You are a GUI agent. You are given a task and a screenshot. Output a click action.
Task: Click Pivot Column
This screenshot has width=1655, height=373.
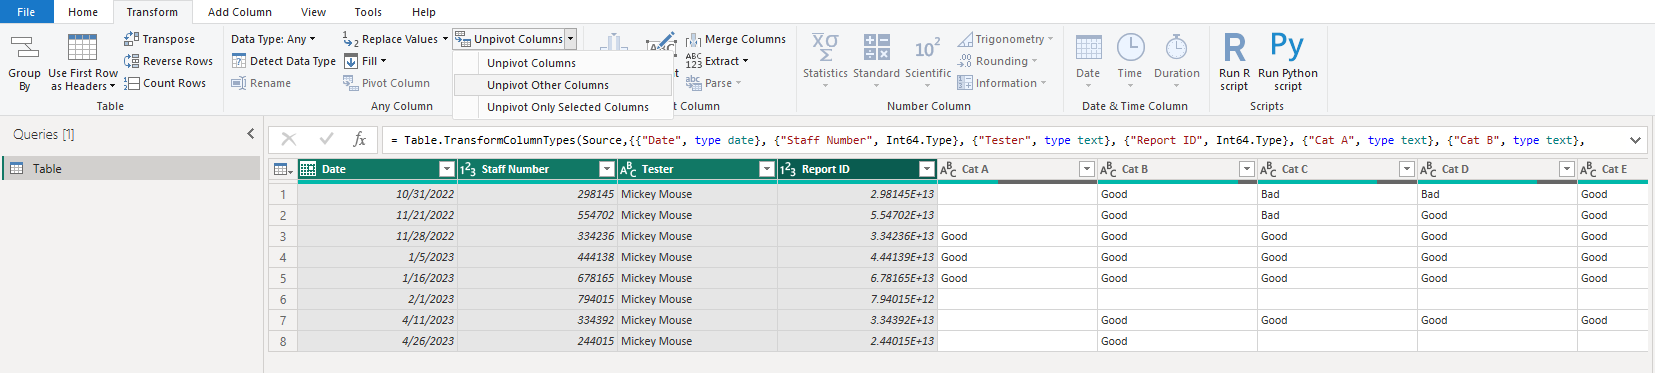pyautogui.click(x=386, y=83)
